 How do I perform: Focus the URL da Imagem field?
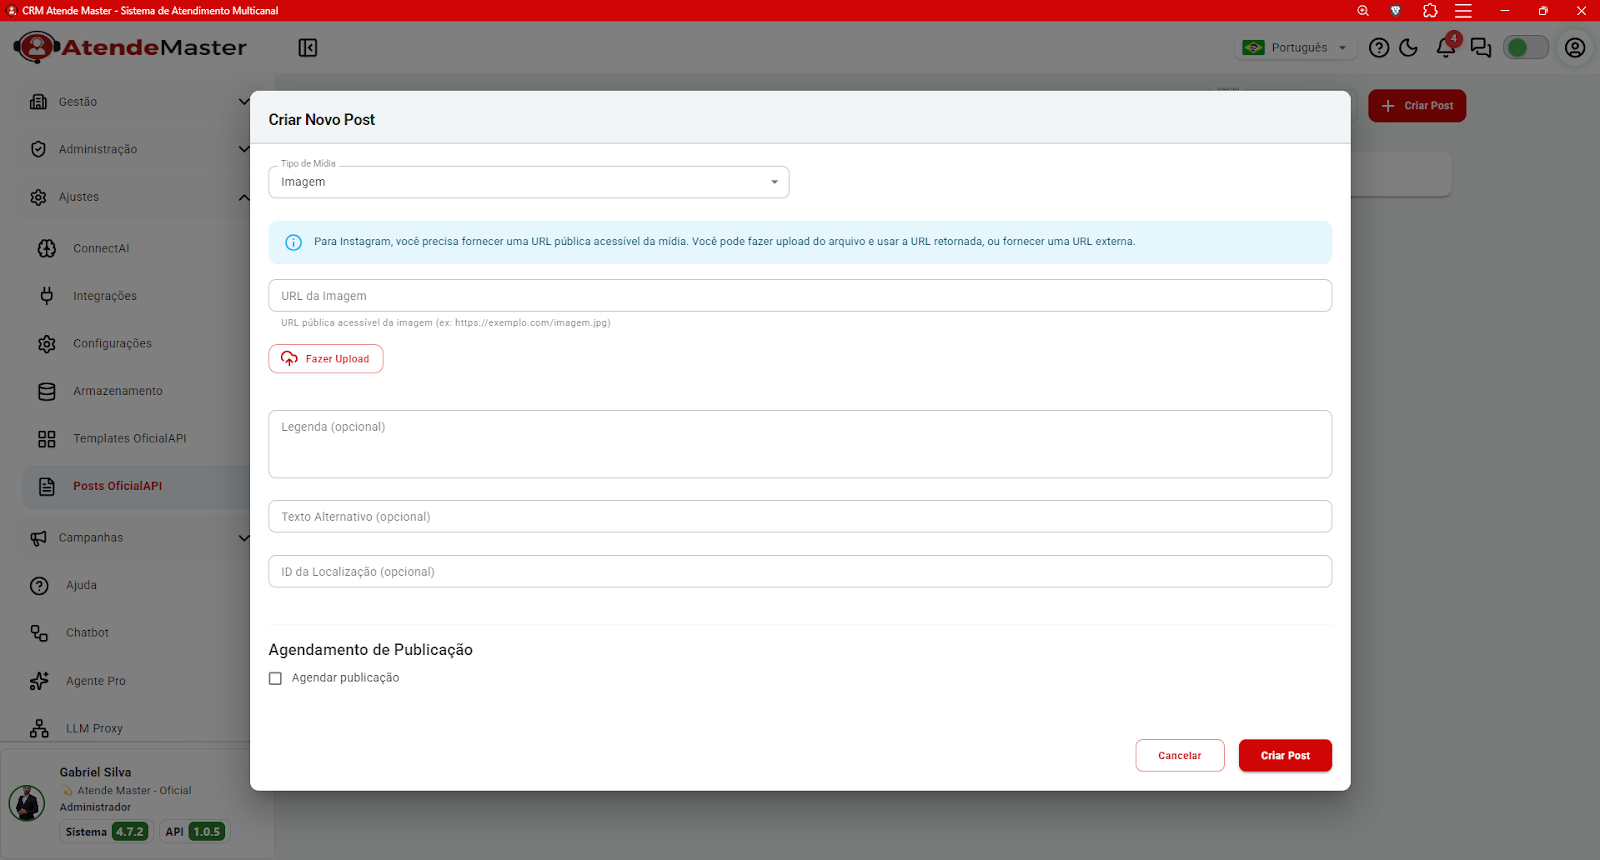click(800, 296)
